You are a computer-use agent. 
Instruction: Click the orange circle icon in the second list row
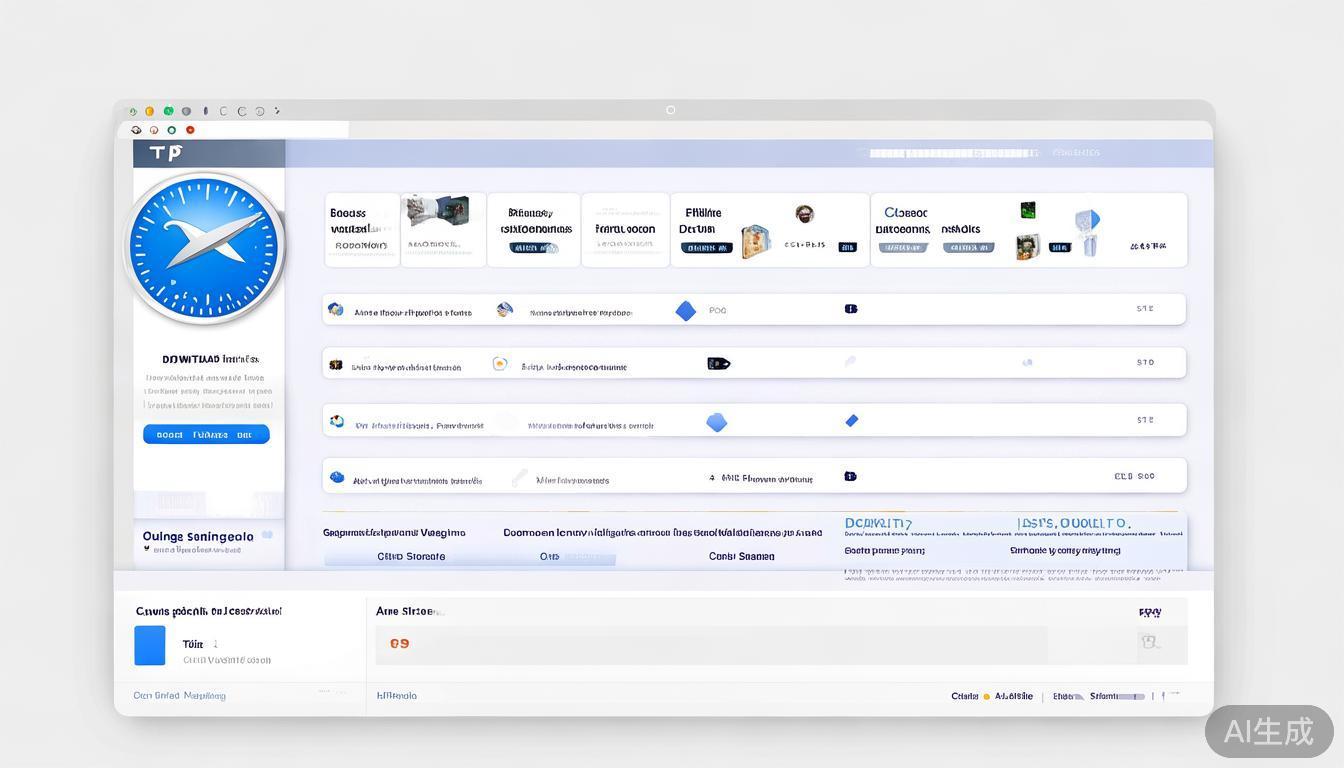pyautogui.click(x=500, y=364)
